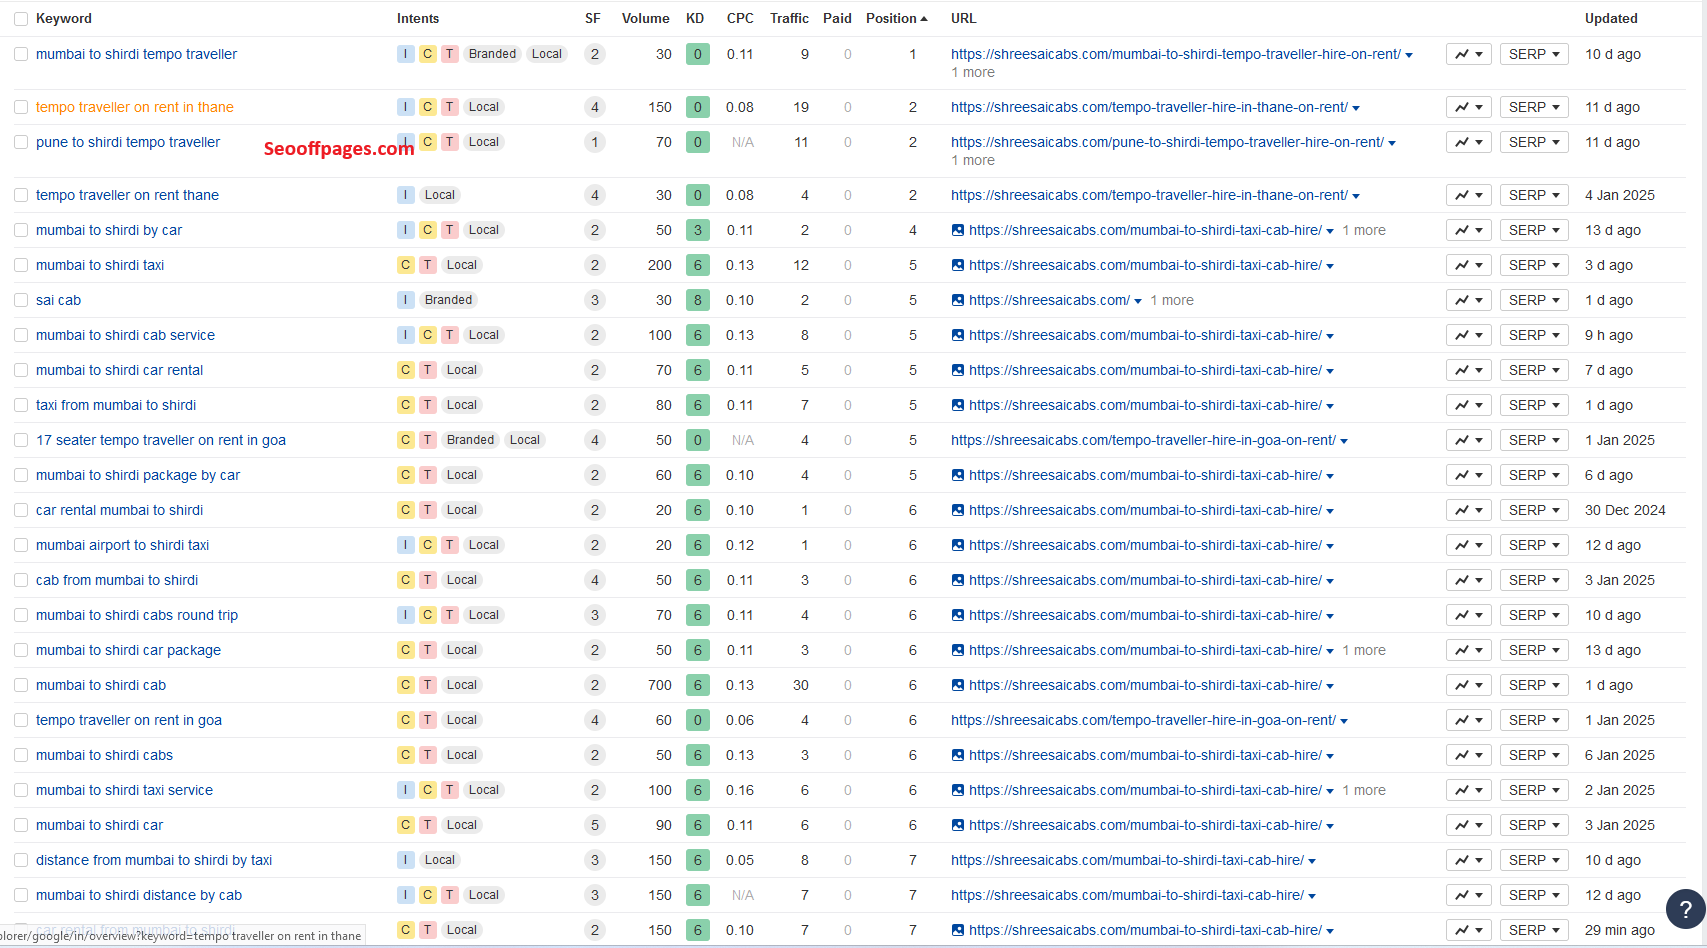Click '1 more' under pune-to-shirdi tempo traveller URL
Screen dimensions: 1707x948
pos(972,160)
